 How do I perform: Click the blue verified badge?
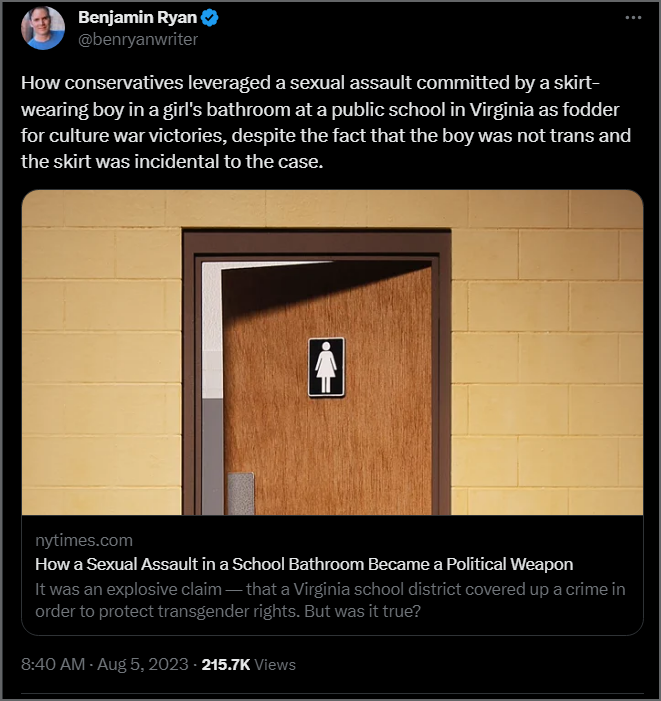(209, 17)
